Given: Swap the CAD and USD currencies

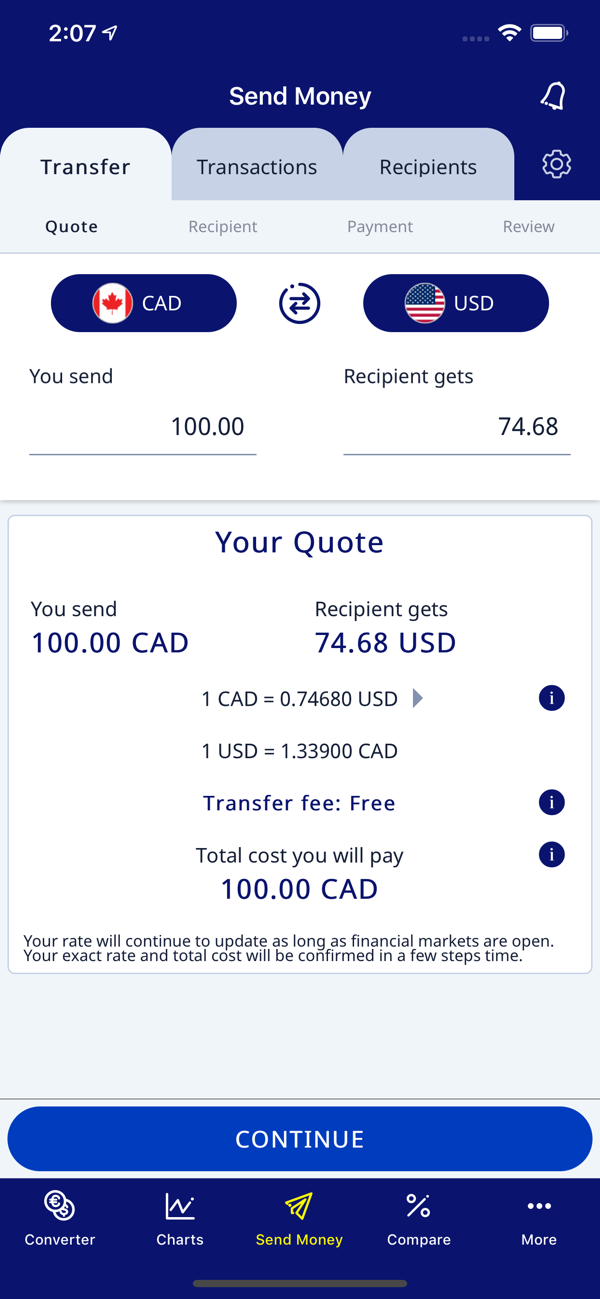Looking at the screenshot, I should 299,303.
